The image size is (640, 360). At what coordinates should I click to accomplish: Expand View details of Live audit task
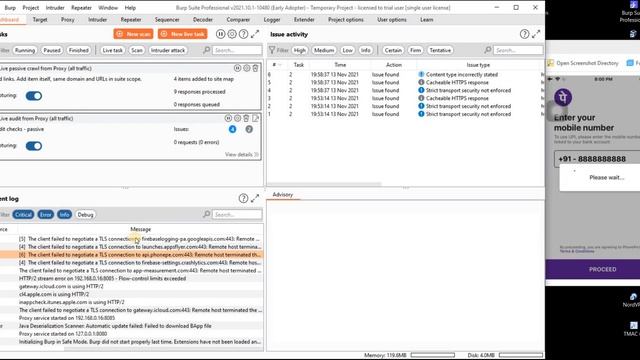[242, 155]
